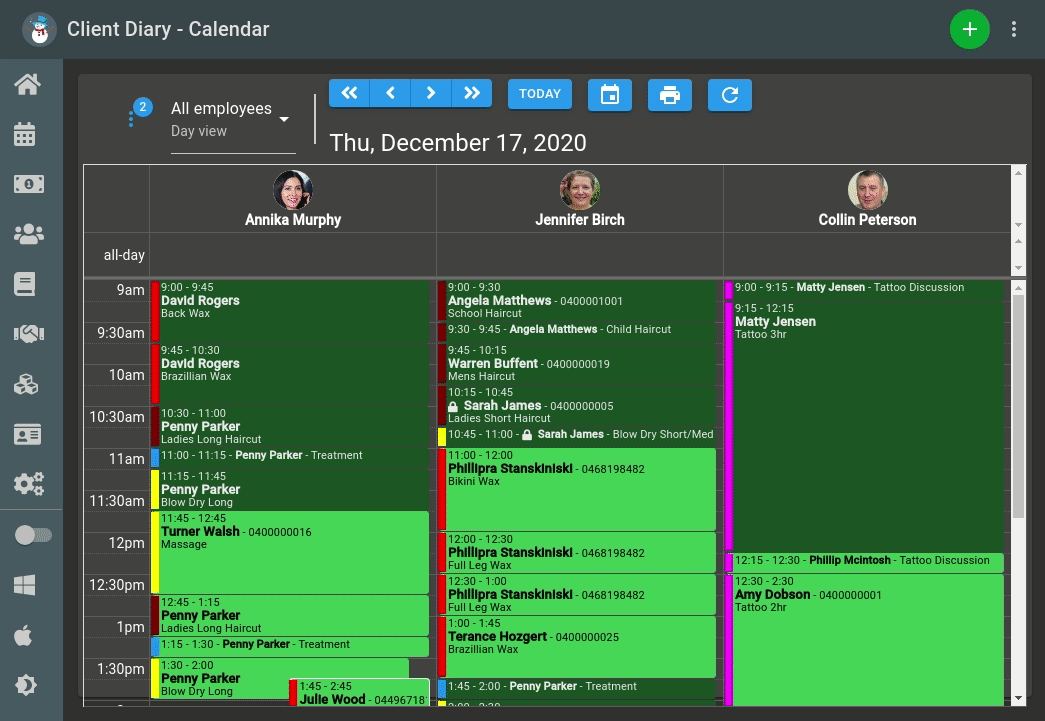The width and height of the screenshot is (1045, 721).
Task: Open the Home page from sidebar
Action: (x=28, y=85)
